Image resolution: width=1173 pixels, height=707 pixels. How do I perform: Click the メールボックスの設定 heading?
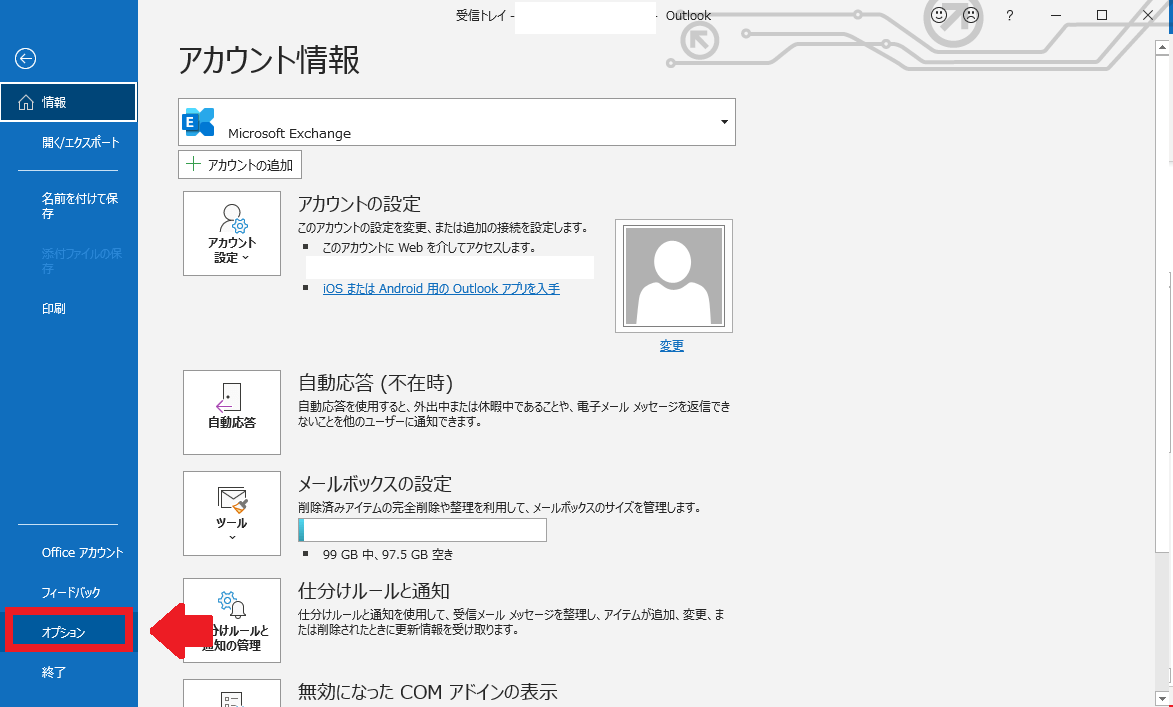[x=375, y=483]
